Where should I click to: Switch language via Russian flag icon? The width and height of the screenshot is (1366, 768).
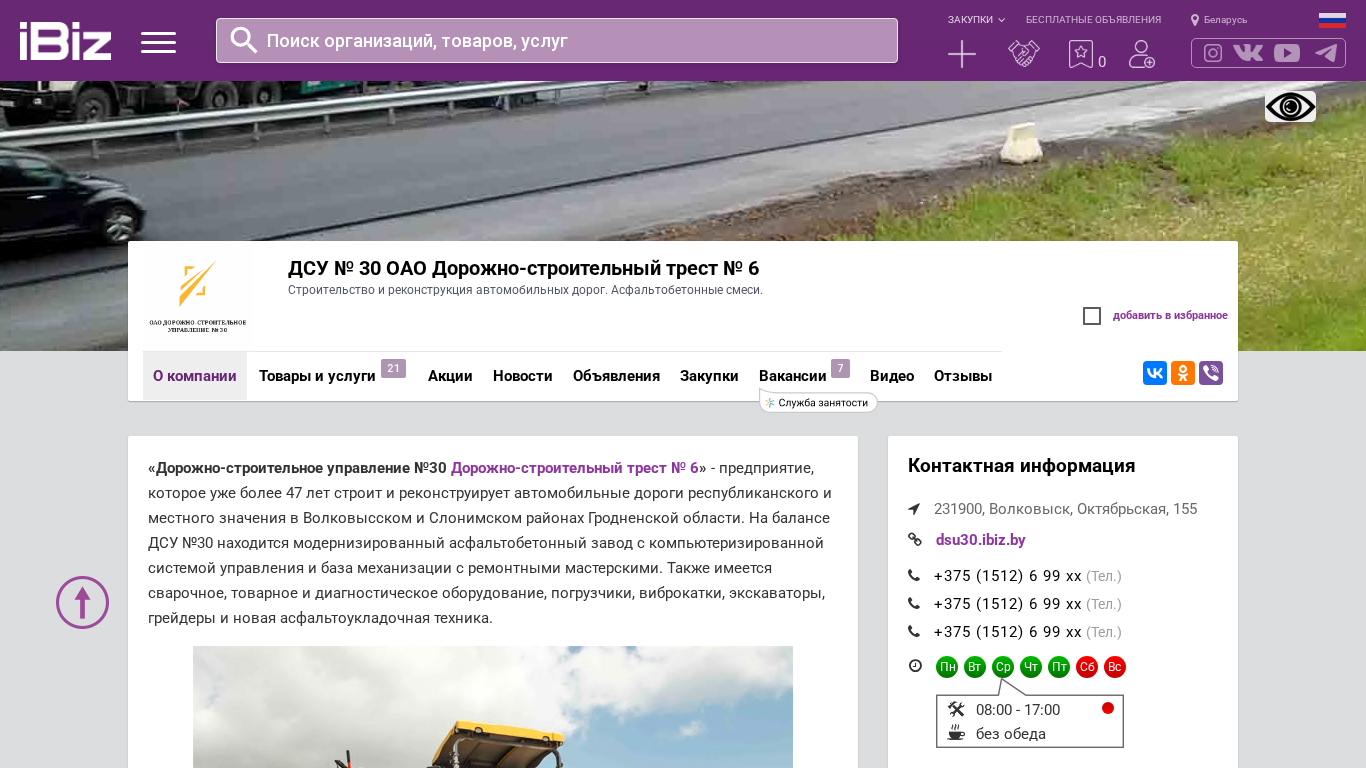point(1332,20)
